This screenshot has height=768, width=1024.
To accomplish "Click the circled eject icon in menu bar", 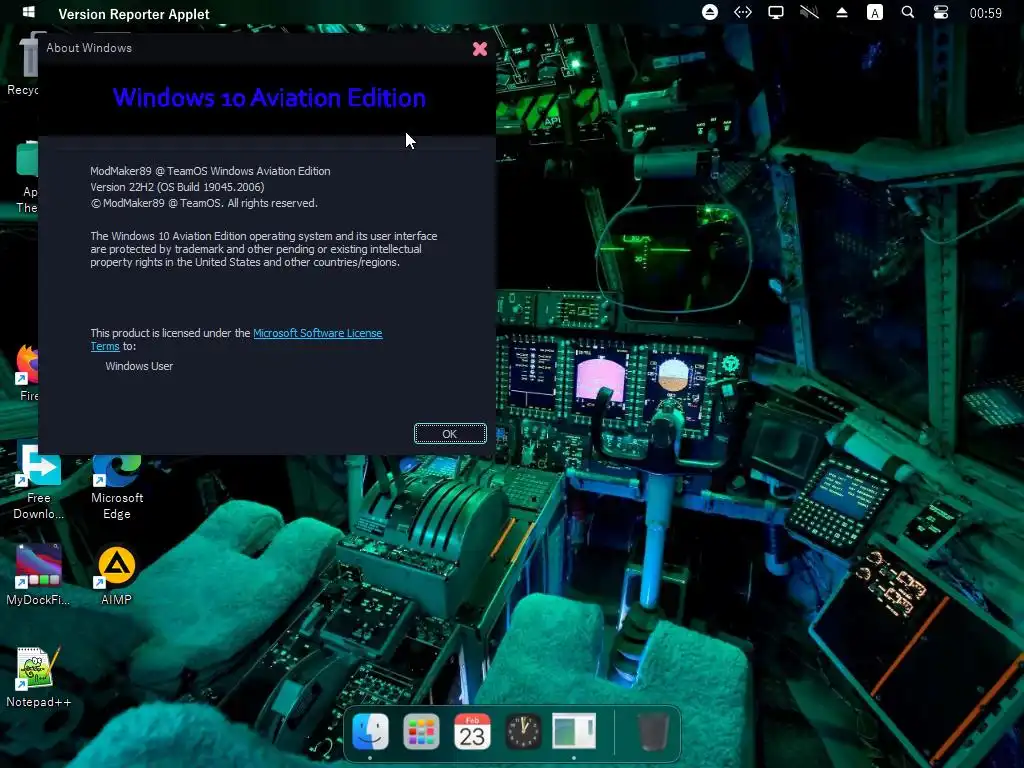I will pyautogui.click(x=710, y=12).
